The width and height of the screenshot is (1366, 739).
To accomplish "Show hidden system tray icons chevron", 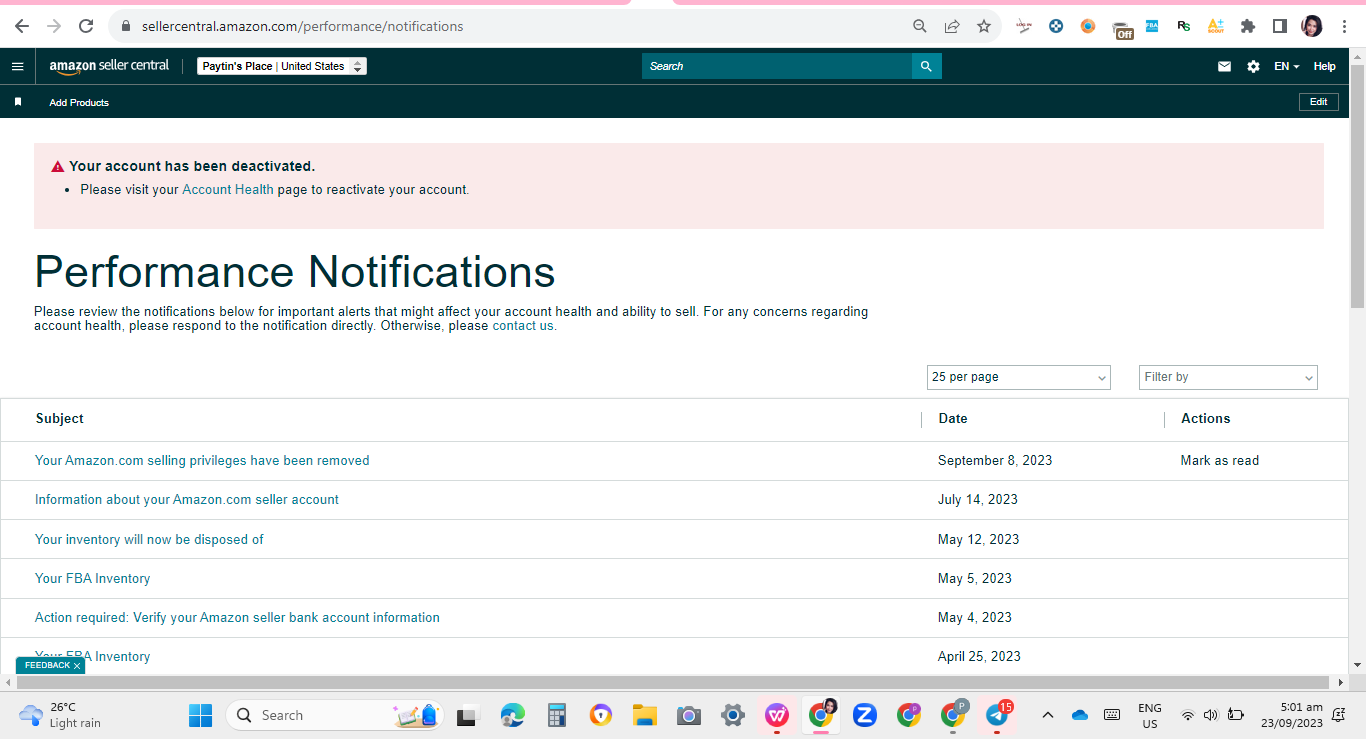I will point(1047,715).
